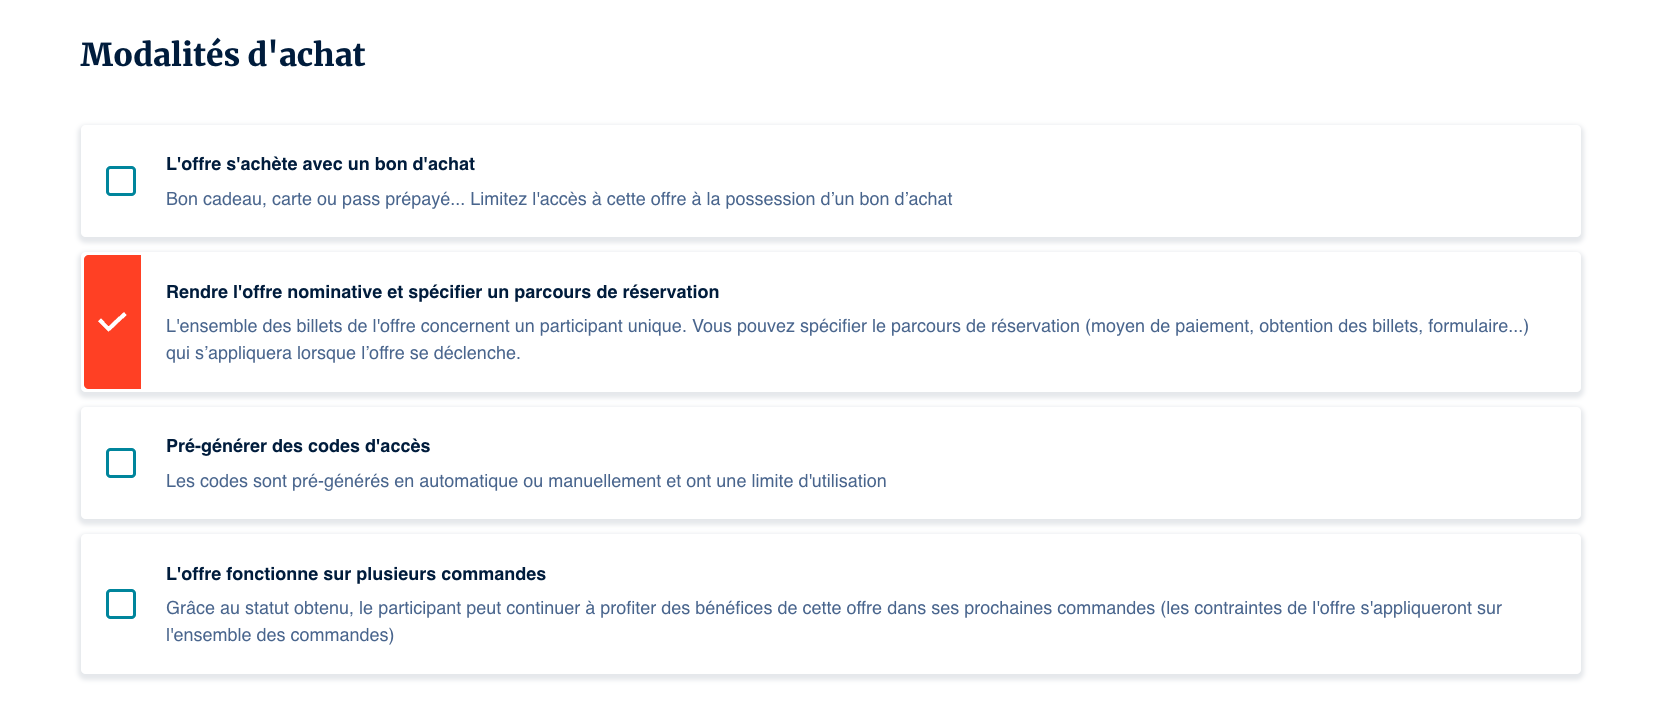
Task: Select the "Rendre l'offre nominative" title text
Action: click(x=442, y=292)
